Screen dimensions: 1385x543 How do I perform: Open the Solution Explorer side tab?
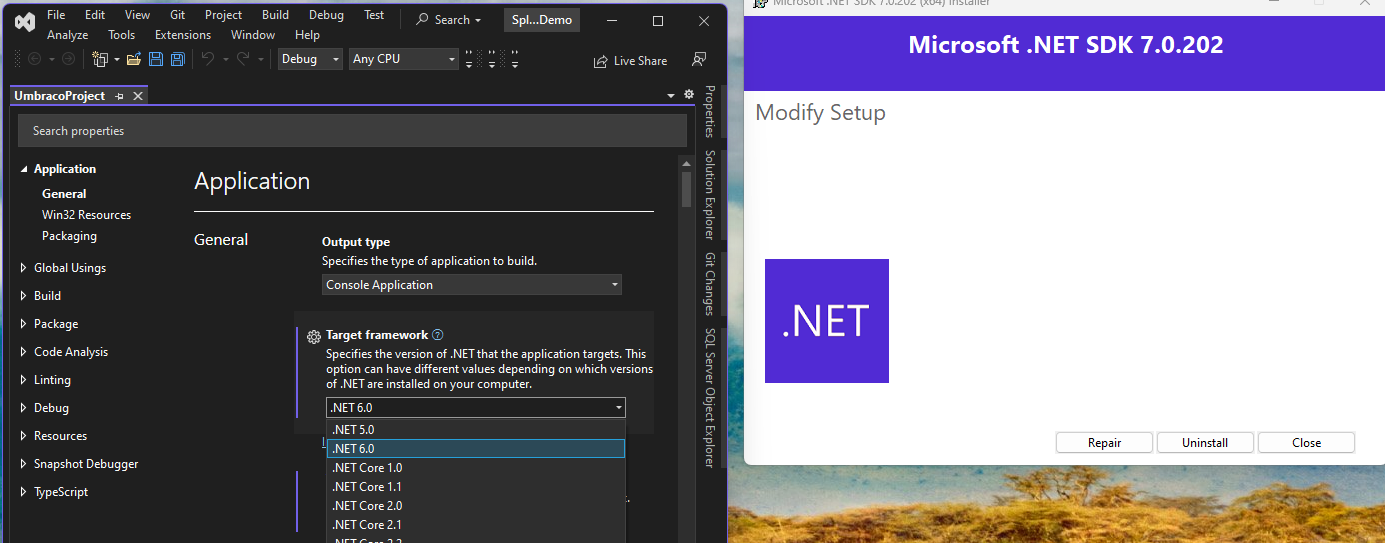[710, 195]
